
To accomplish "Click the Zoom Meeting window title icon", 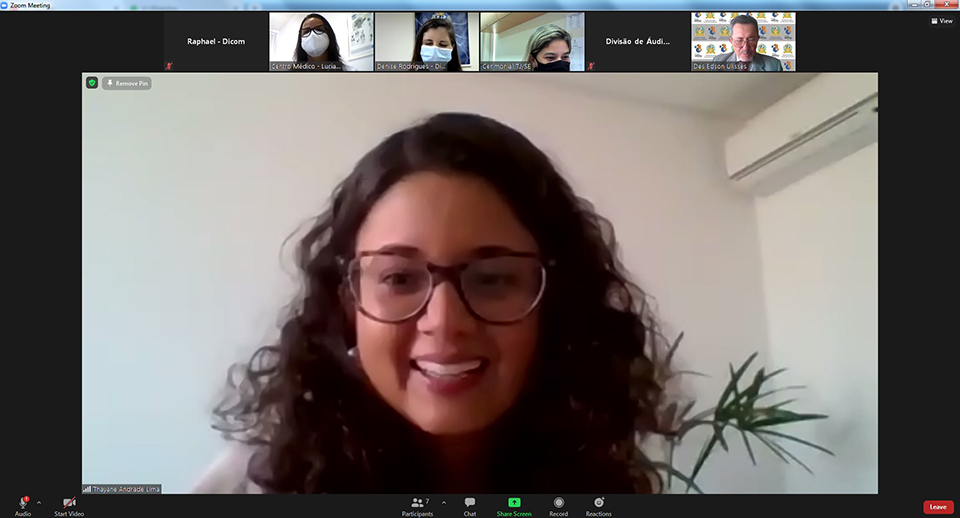I will click(6, 5).
